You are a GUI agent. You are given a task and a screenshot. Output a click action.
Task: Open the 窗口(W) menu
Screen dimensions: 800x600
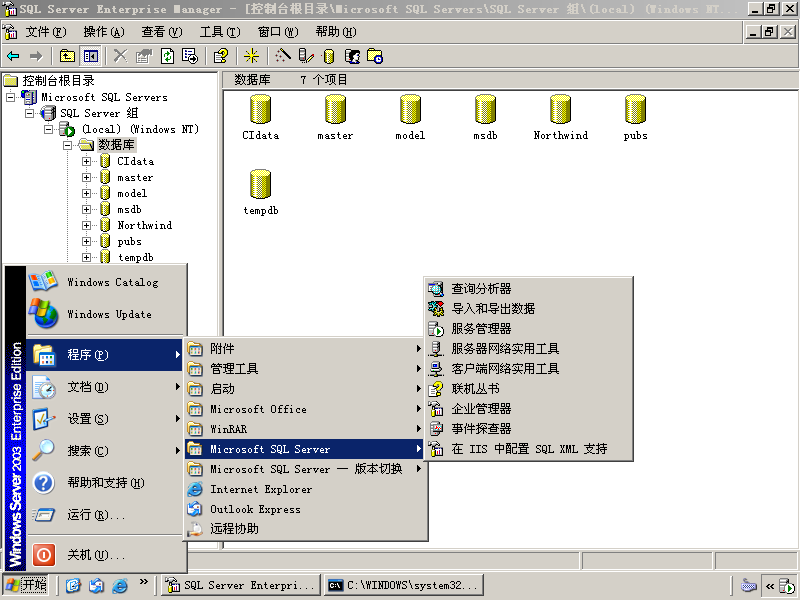(278, 32)
